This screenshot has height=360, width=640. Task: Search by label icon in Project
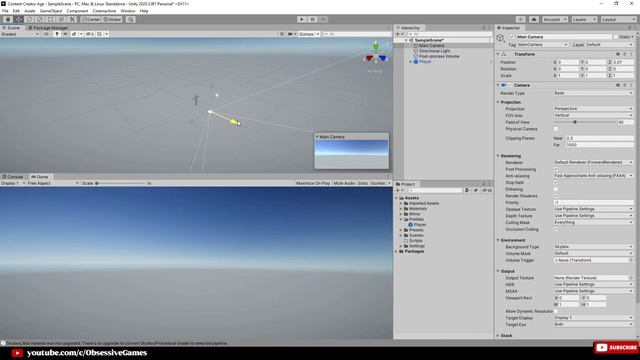(x=476, y=190)
